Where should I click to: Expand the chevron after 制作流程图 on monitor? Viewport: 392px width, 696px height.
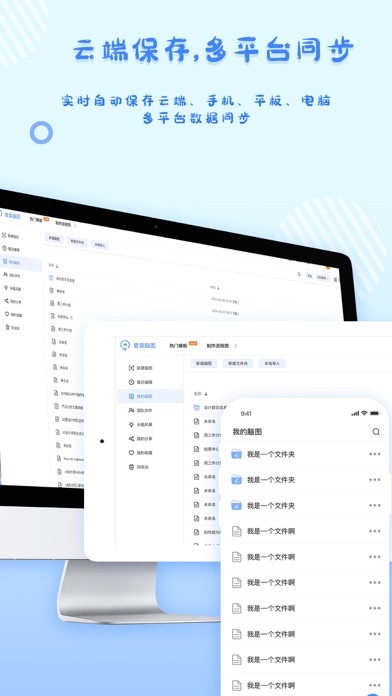75,226
